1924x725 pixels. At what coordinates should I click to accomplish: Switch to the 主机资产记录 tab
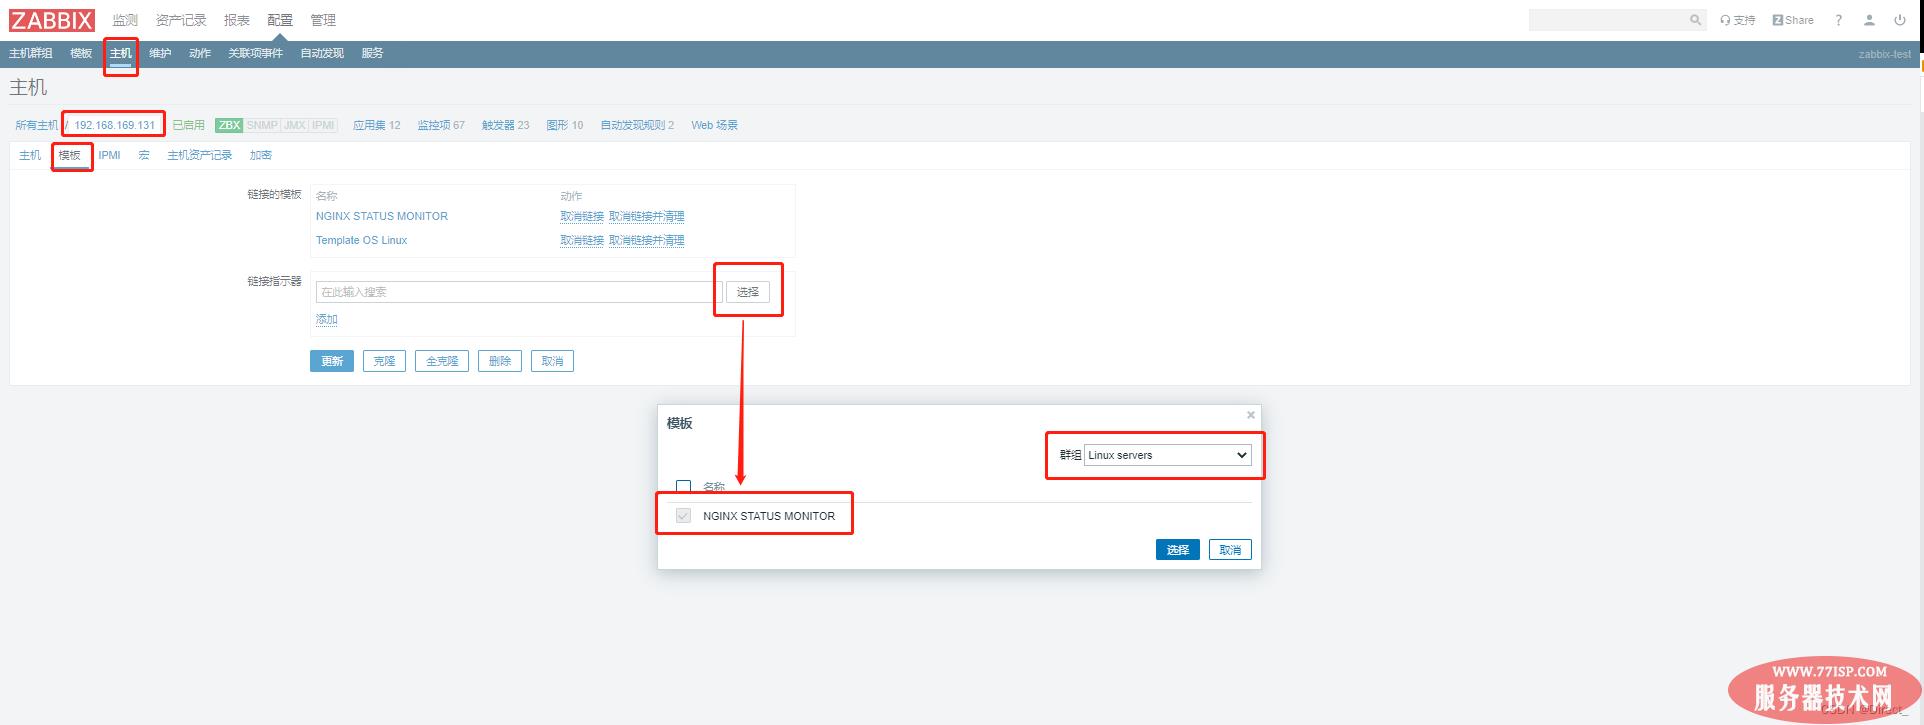200,155
